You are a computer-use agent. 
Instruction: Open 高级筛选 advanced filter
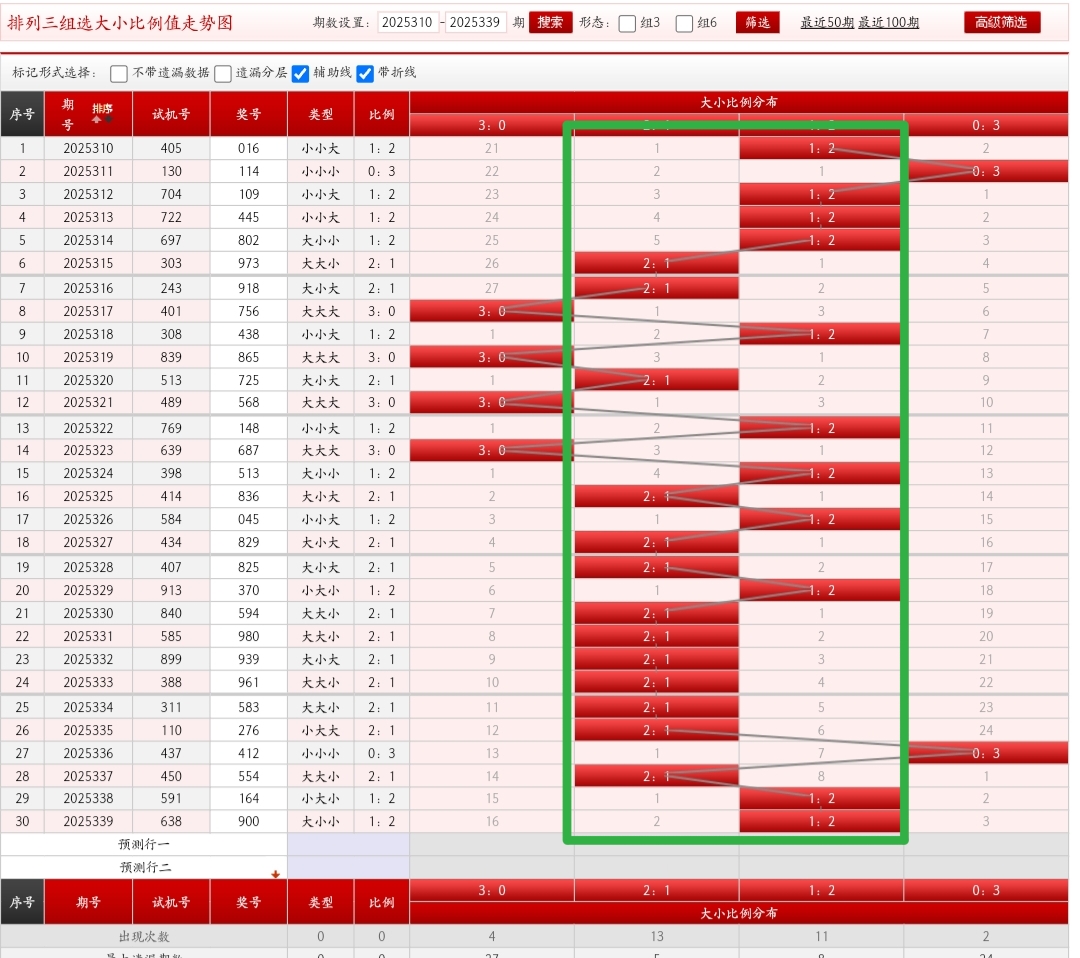[1001, 22]
